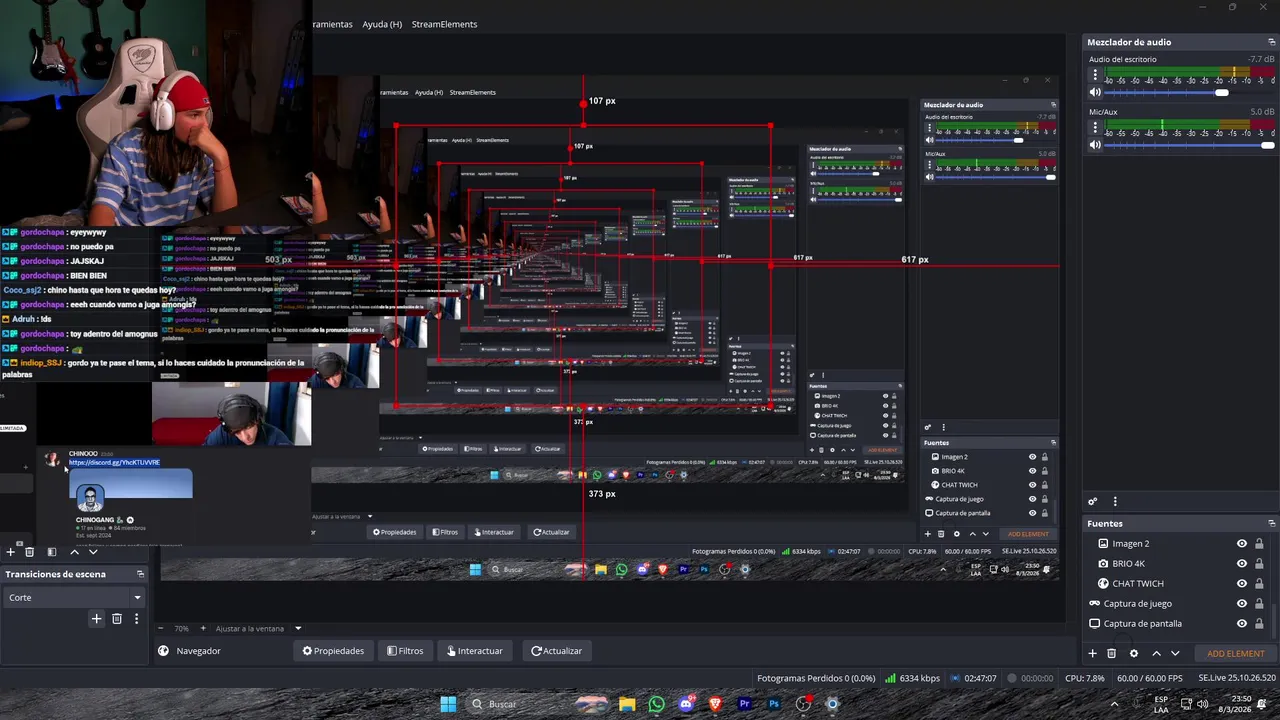
Task: Mute Audio del escritorio in main mixer
Action: [x=1095, y=92]
